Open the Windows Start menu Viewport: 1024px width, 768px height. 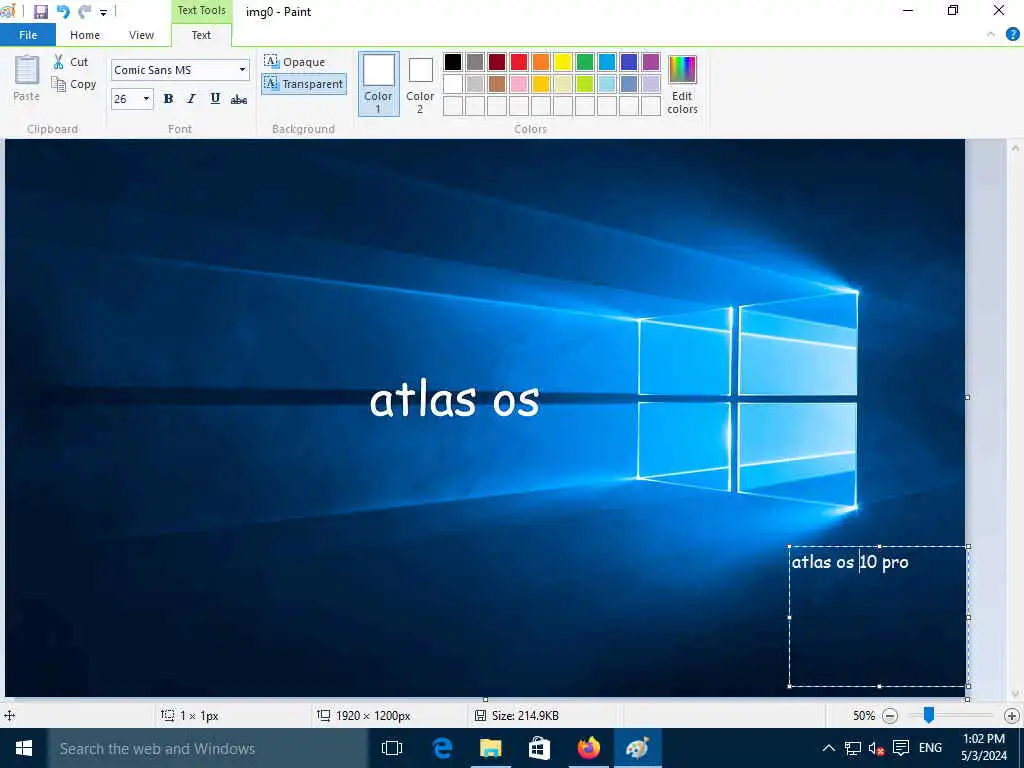[24, 748]
